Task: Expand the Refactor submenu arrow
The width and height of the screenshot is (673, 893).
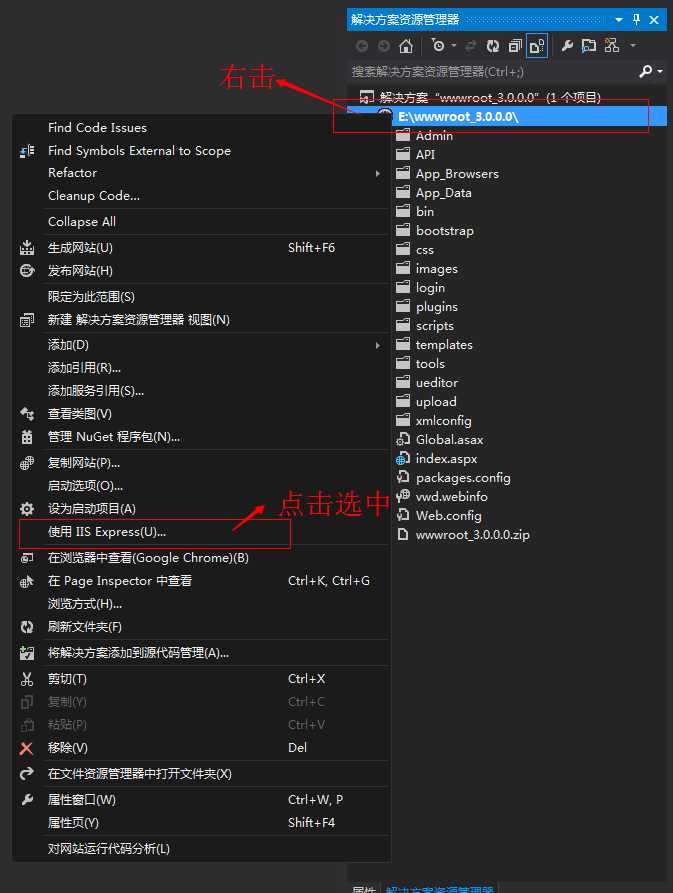Action: [x=377, y=173]
